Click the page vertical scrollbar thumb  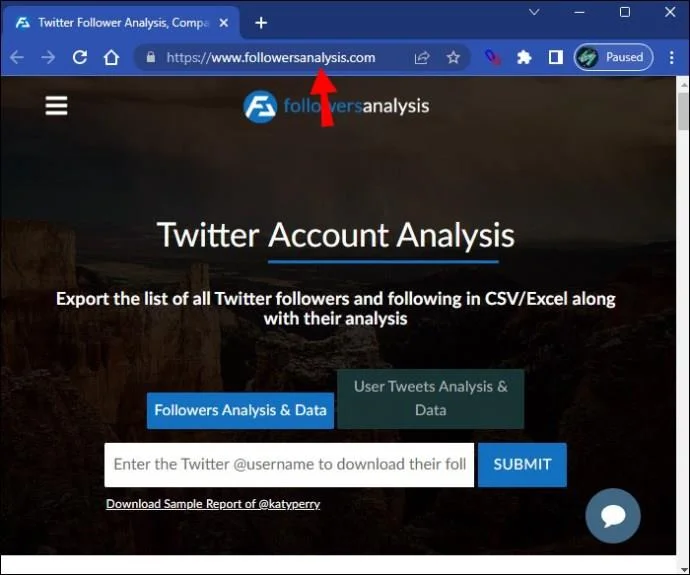(683, 111)
